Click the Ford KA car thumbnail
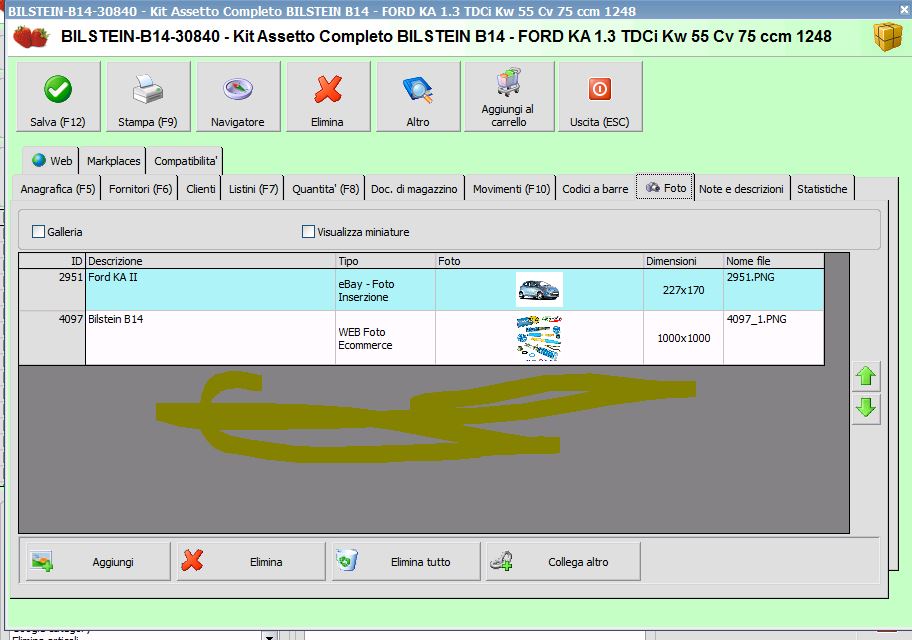The width and height of the screenshot is (912, 640). point(539,289)
